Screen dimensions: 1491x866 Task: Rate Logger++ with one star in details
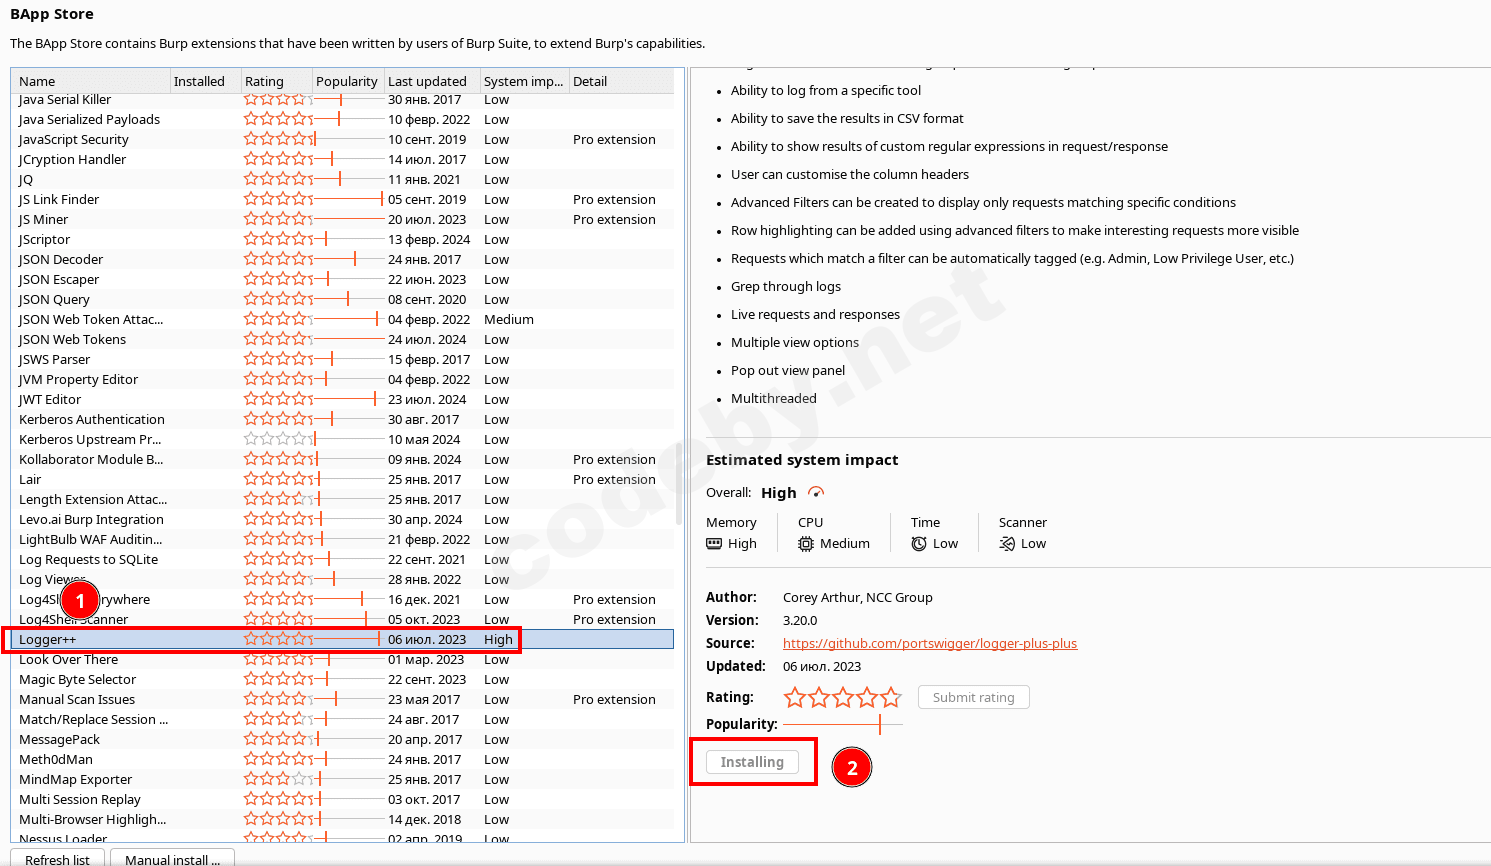point(795,697)
